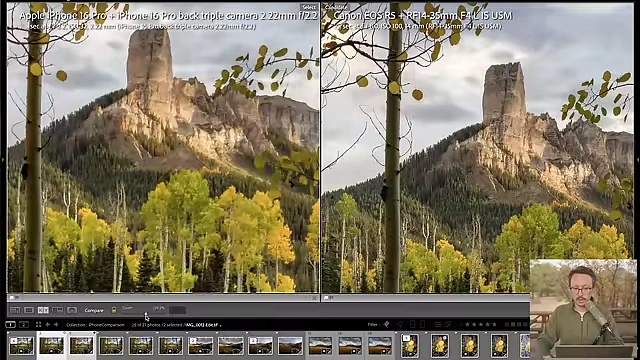This screenshot has width=640, height=360.
Task: Click Collection : iPhoneComparison text
Action: pos(95,325)
